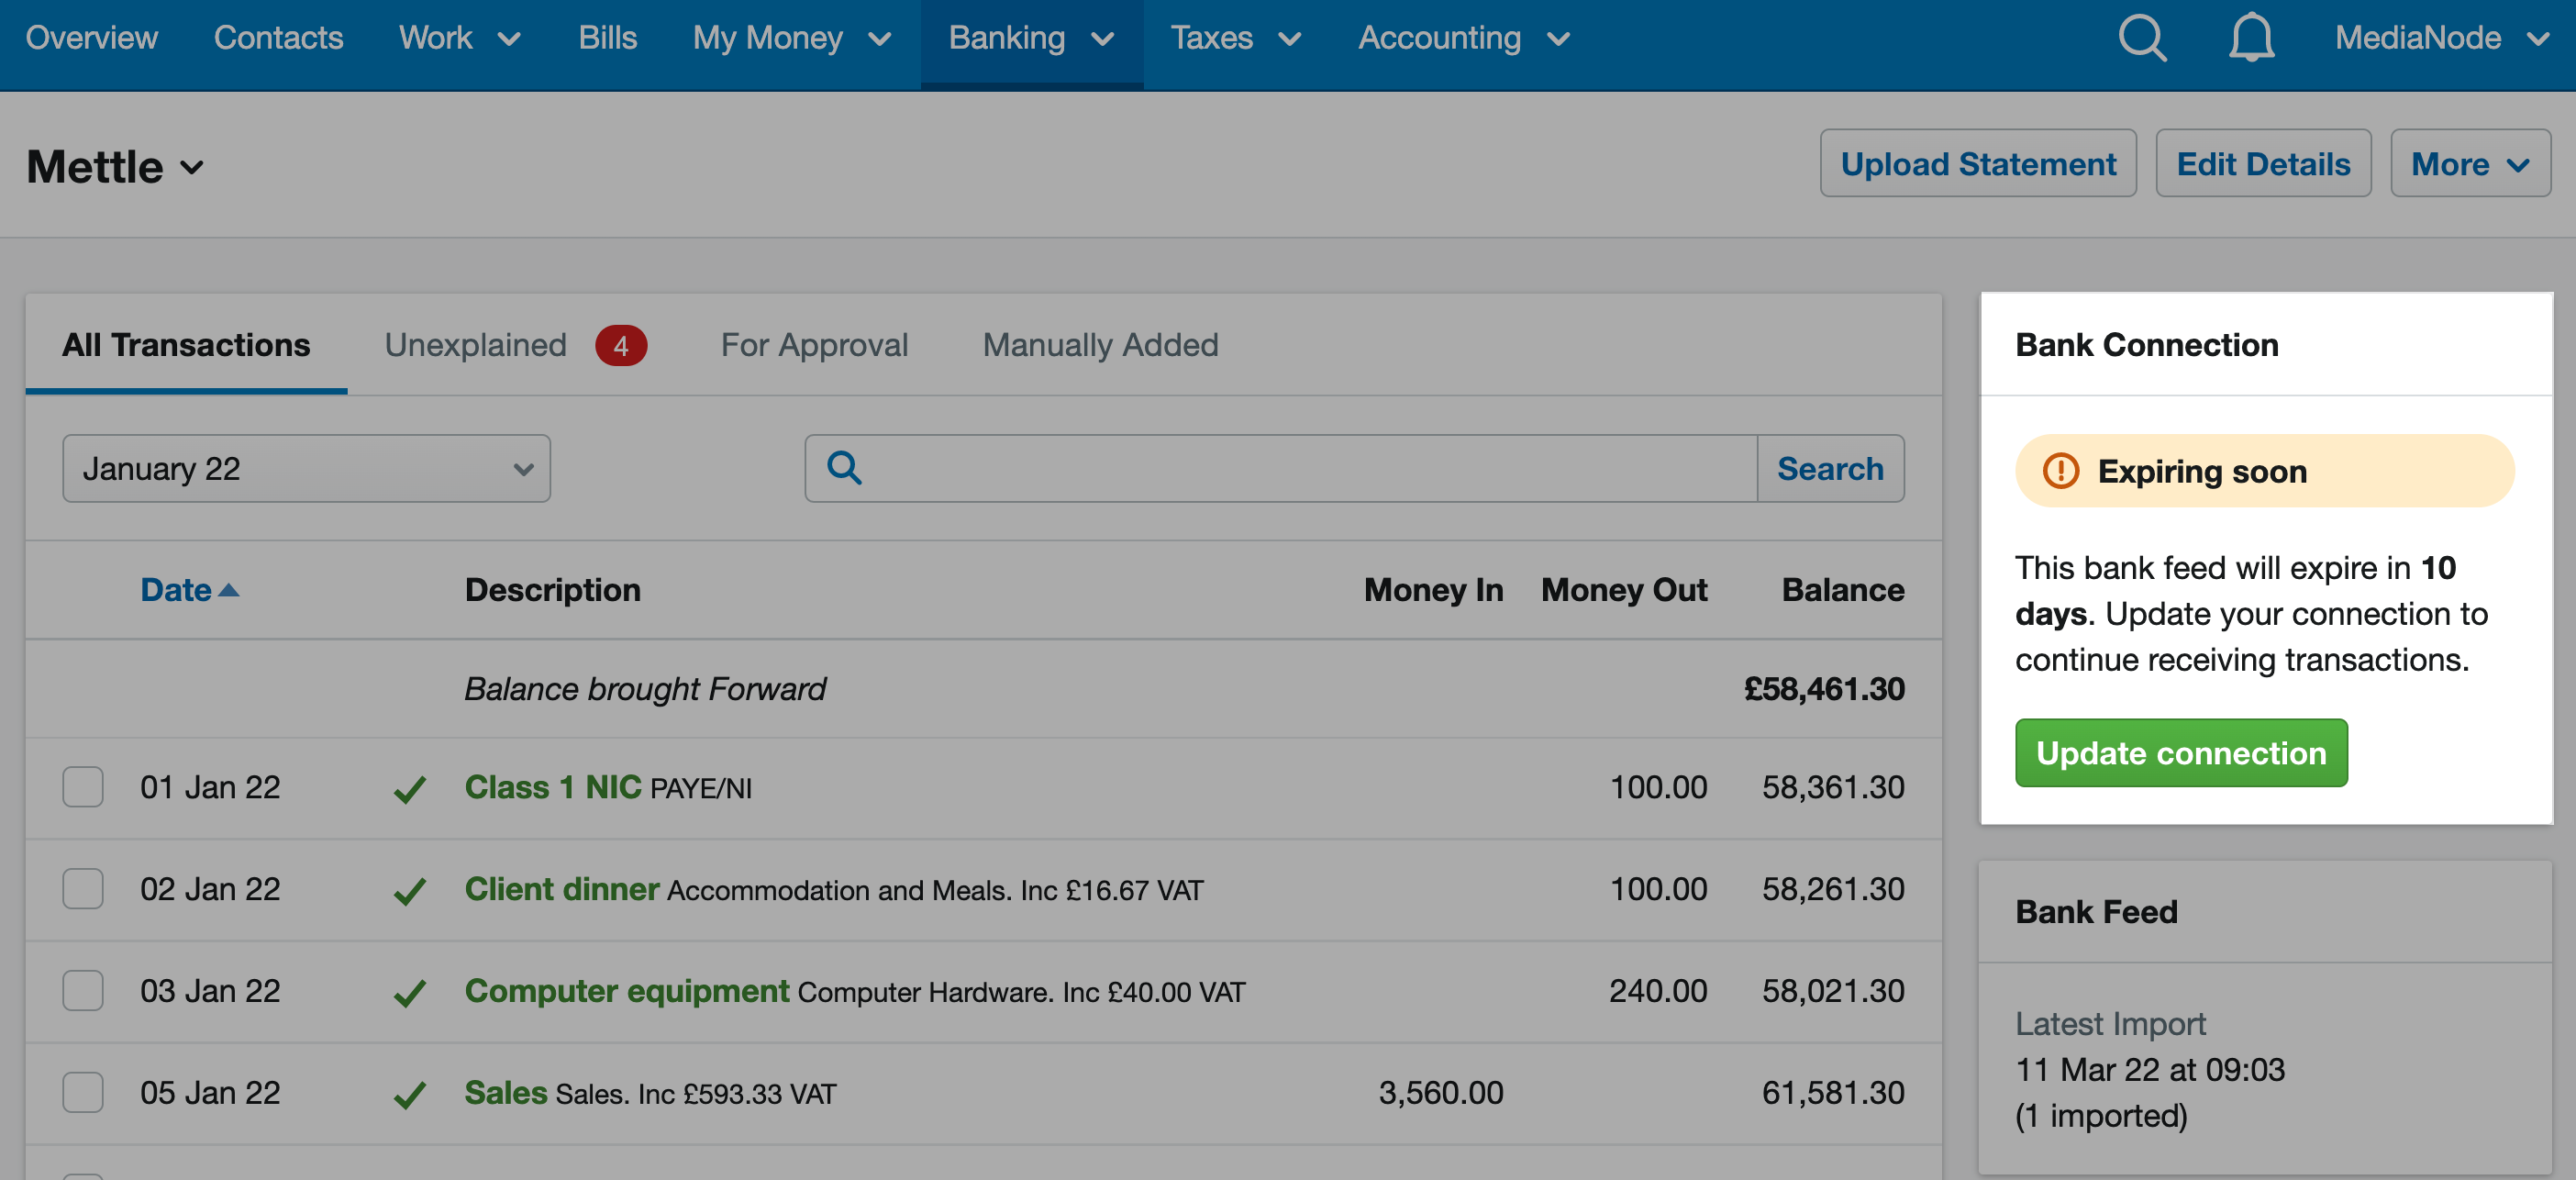Image resolution: width=2576 pixels, height=1180 pixels.
Task: Click the green tick on the Class 1 NIC row
Action: (x=409, y=789)
